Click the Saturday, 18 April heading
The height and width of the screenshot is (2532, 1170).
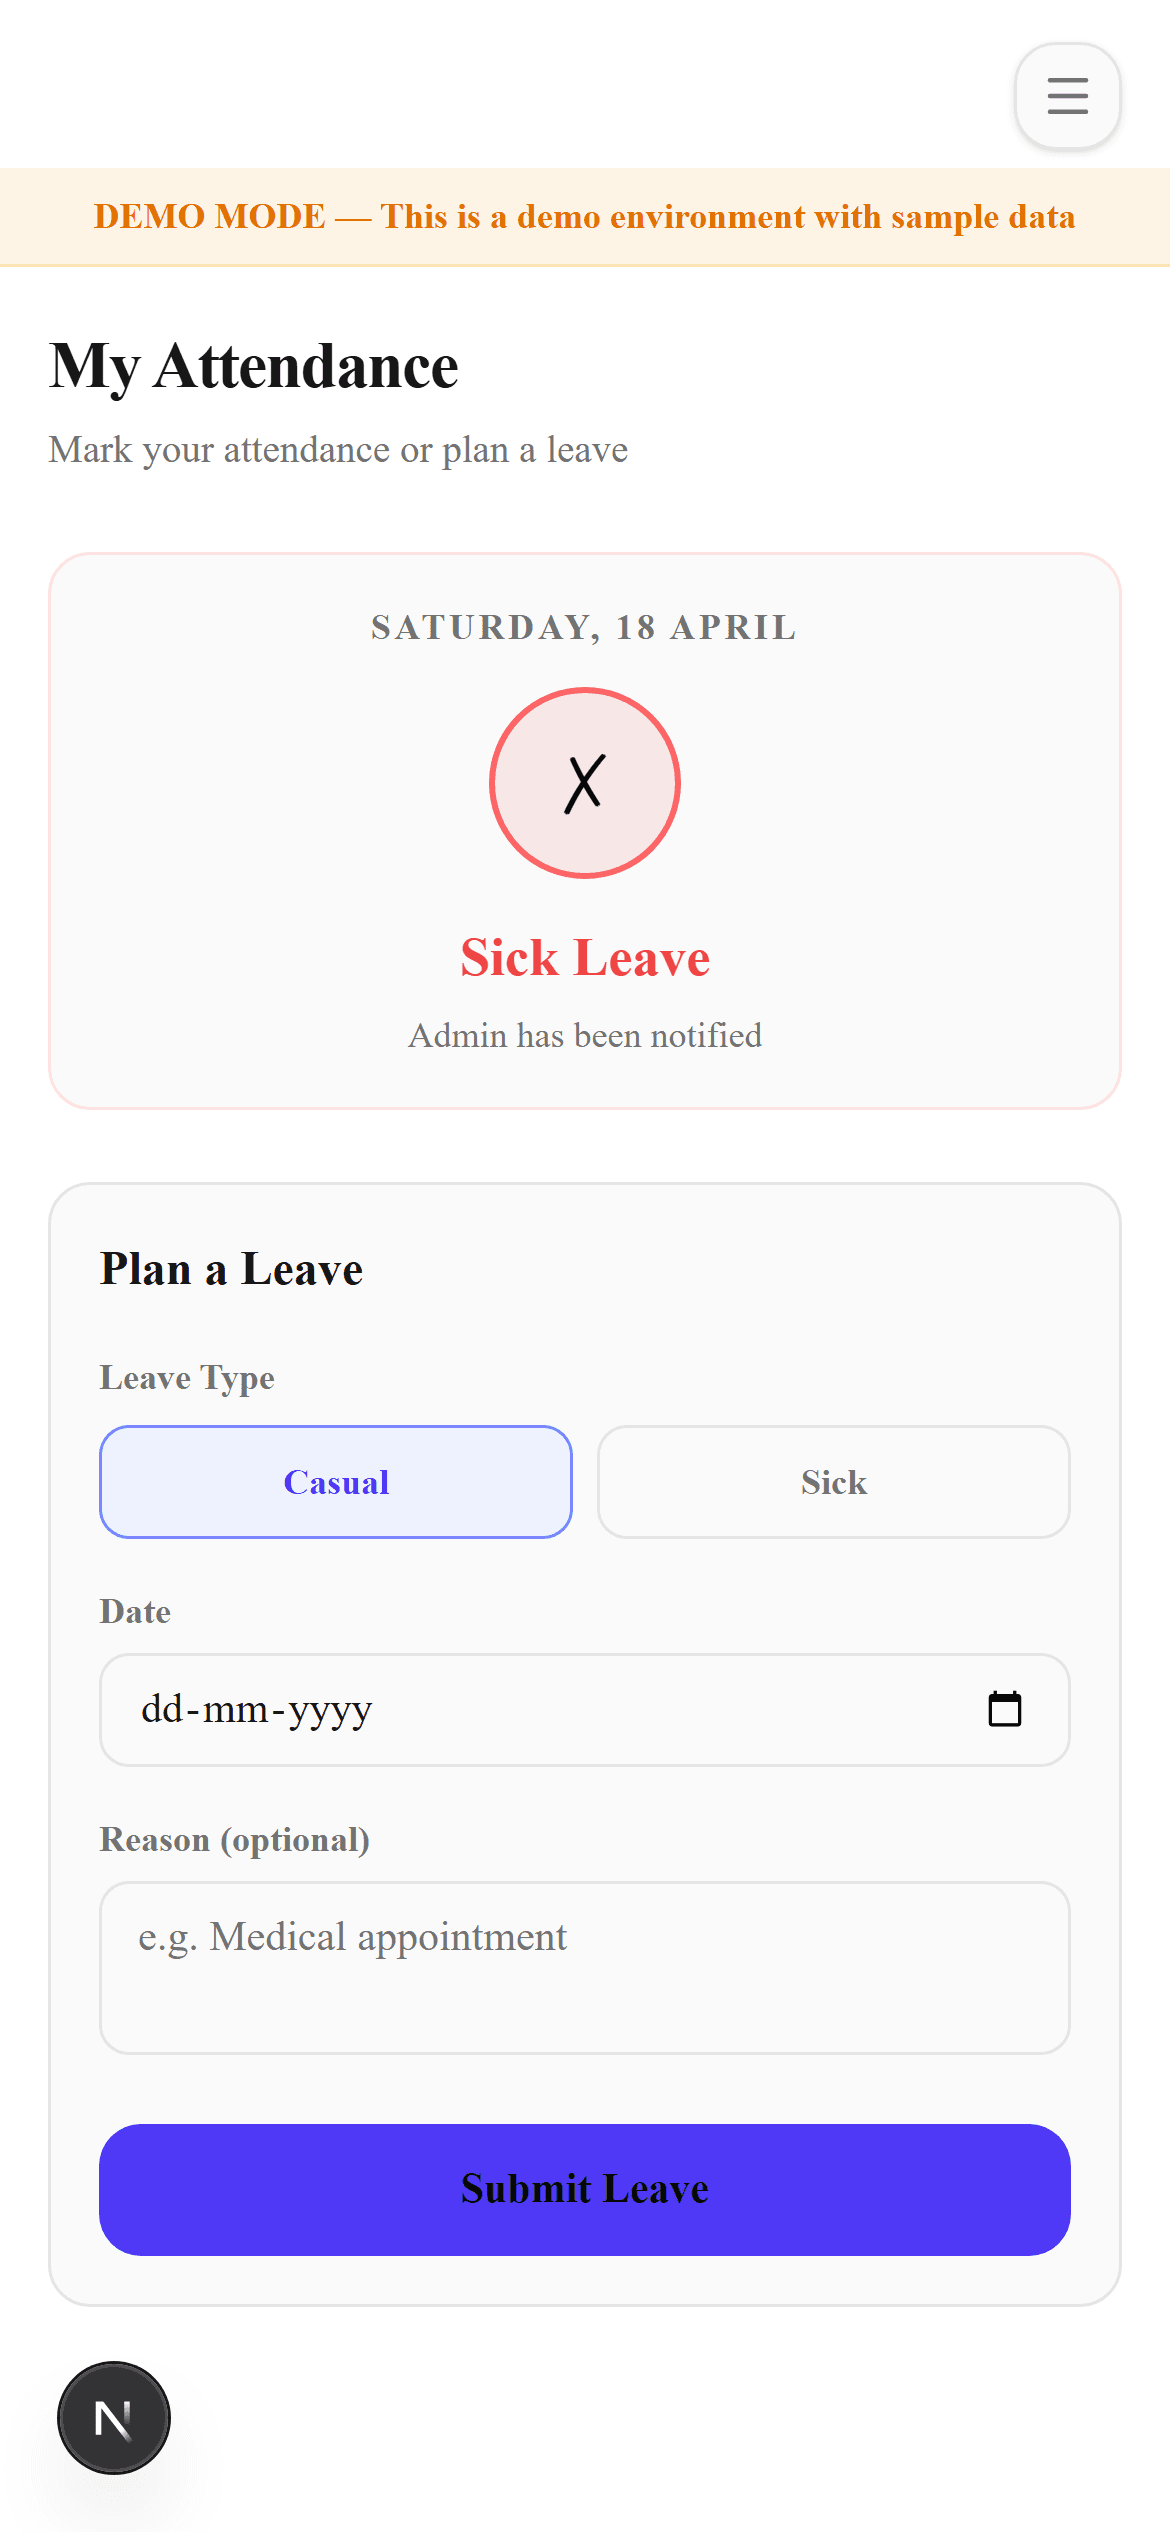click(x=584, y=627)
